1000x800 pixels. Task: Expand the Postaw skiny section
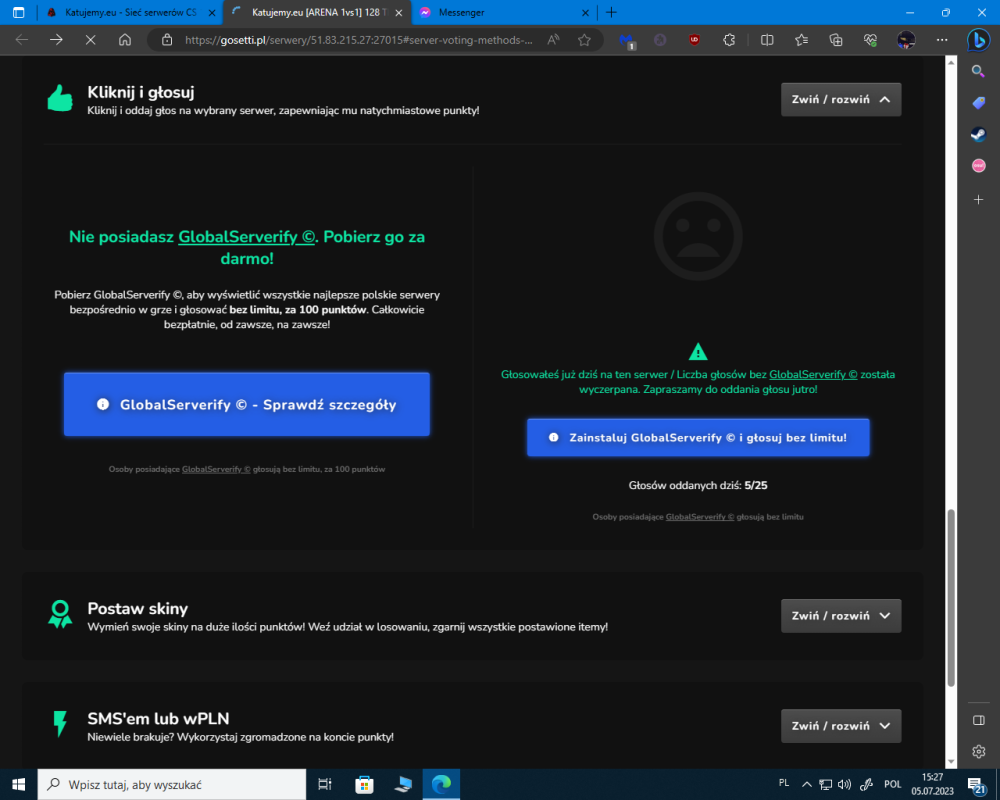(841, 616)
